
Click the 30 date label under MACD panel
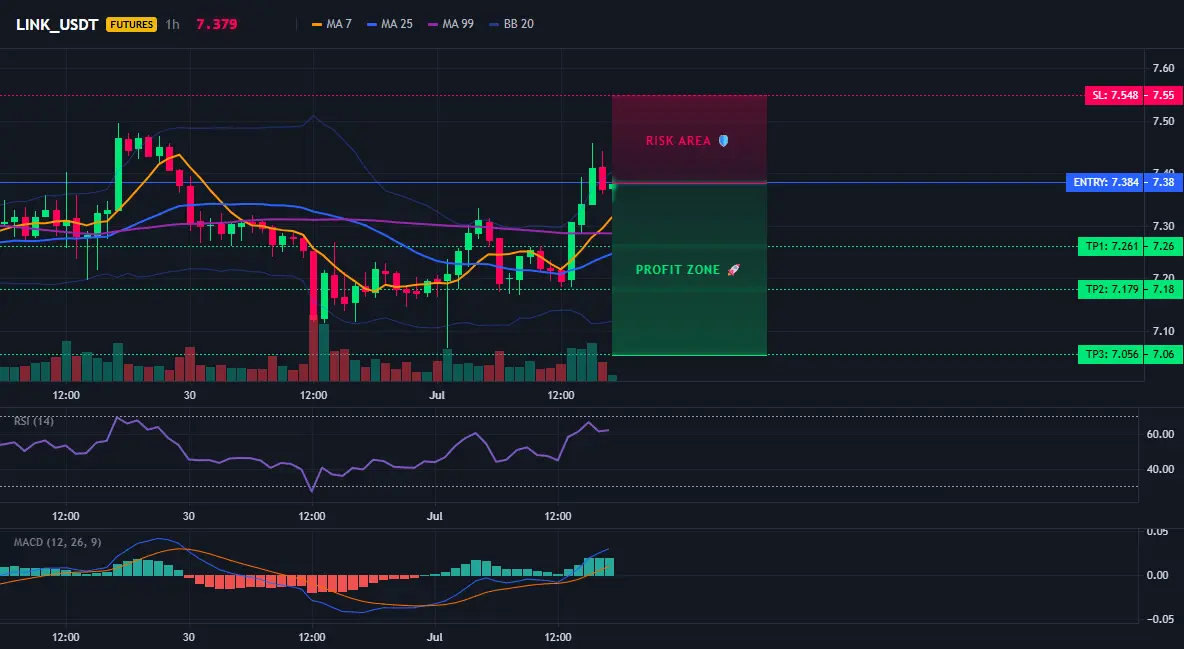[x=189, y=637]
